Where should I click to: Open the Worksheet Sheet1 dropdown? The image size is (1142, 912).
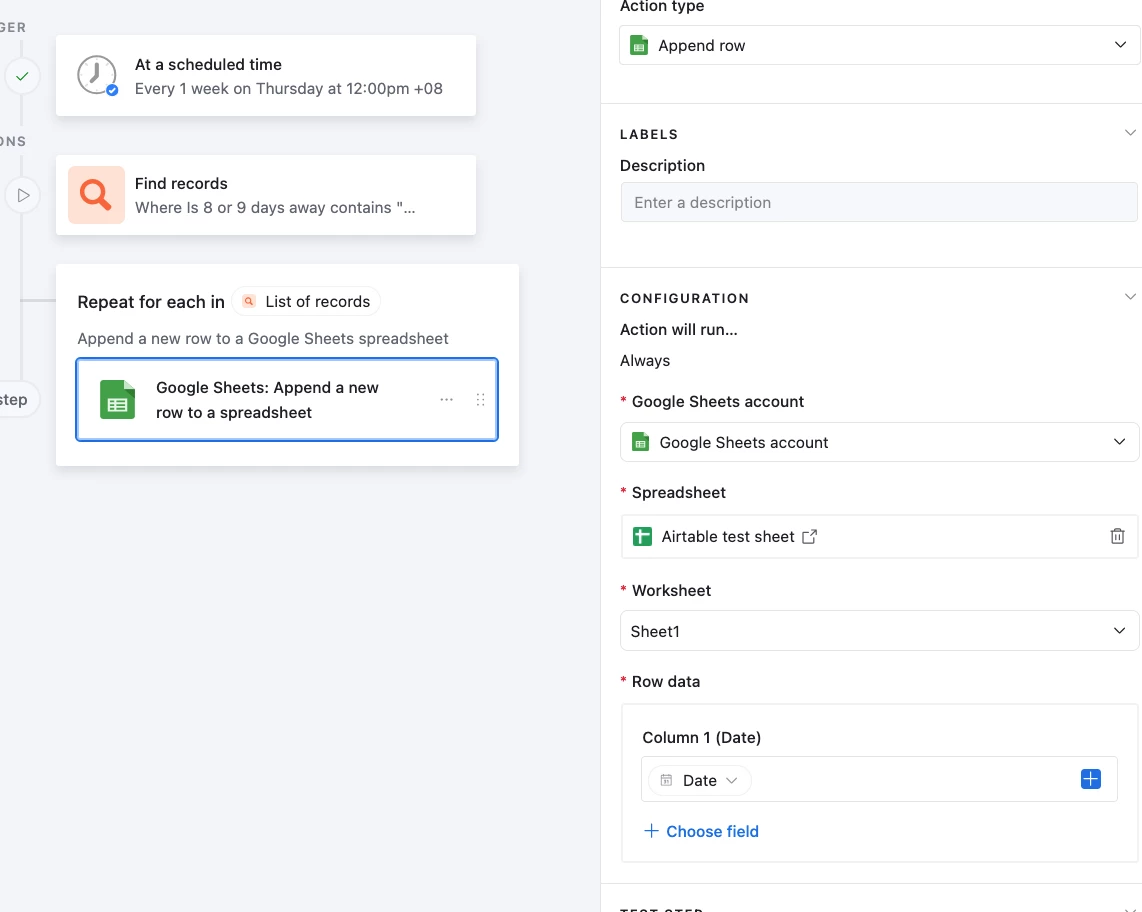pos(878,631)
